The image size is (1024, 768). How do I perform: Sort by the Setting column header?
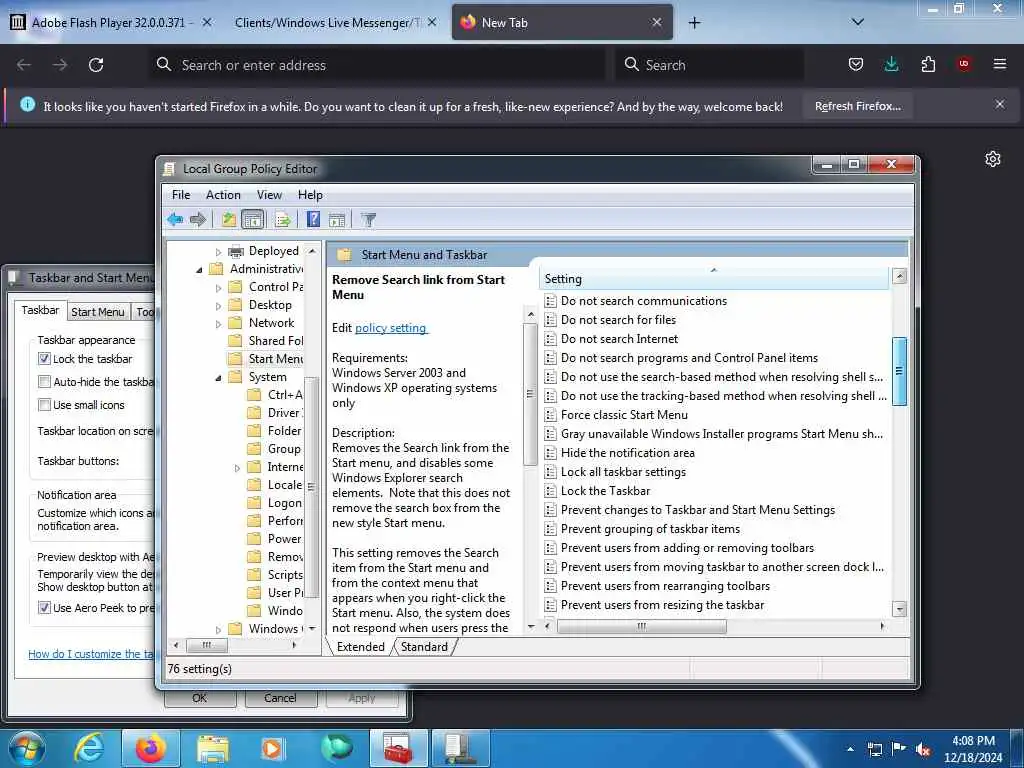[714, 279]
